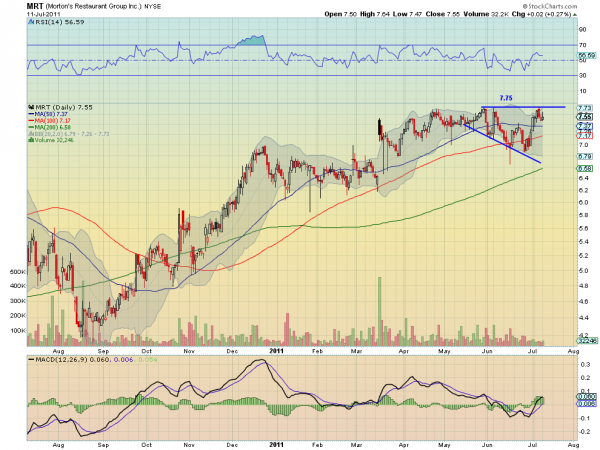
Task: Click "Apr" on the price panel date axis
Action: click(x=403, y=351)
